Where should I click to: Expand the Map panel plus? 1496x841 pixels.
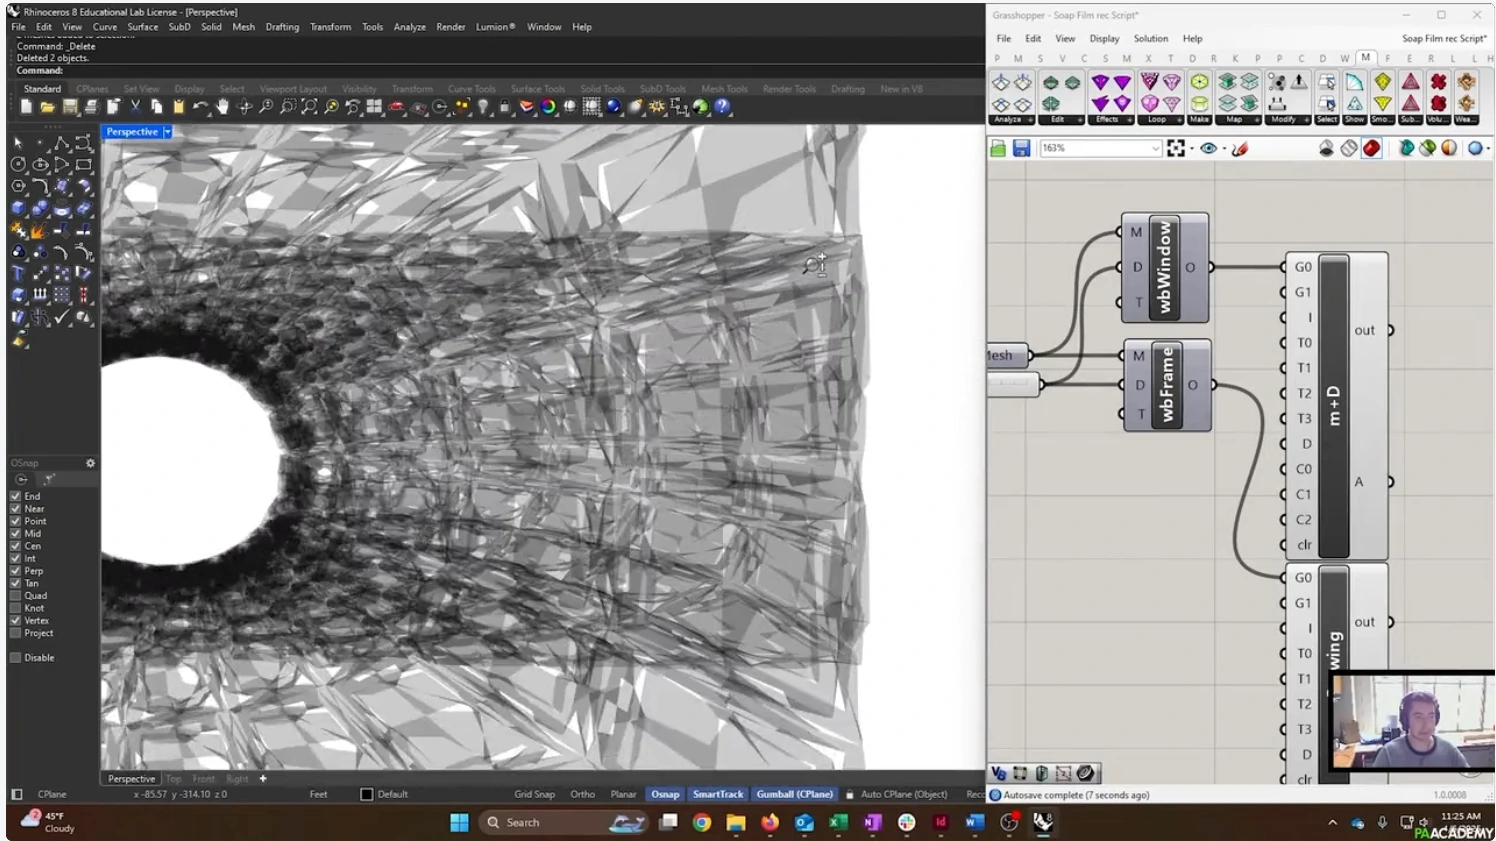coord(1257,120)
